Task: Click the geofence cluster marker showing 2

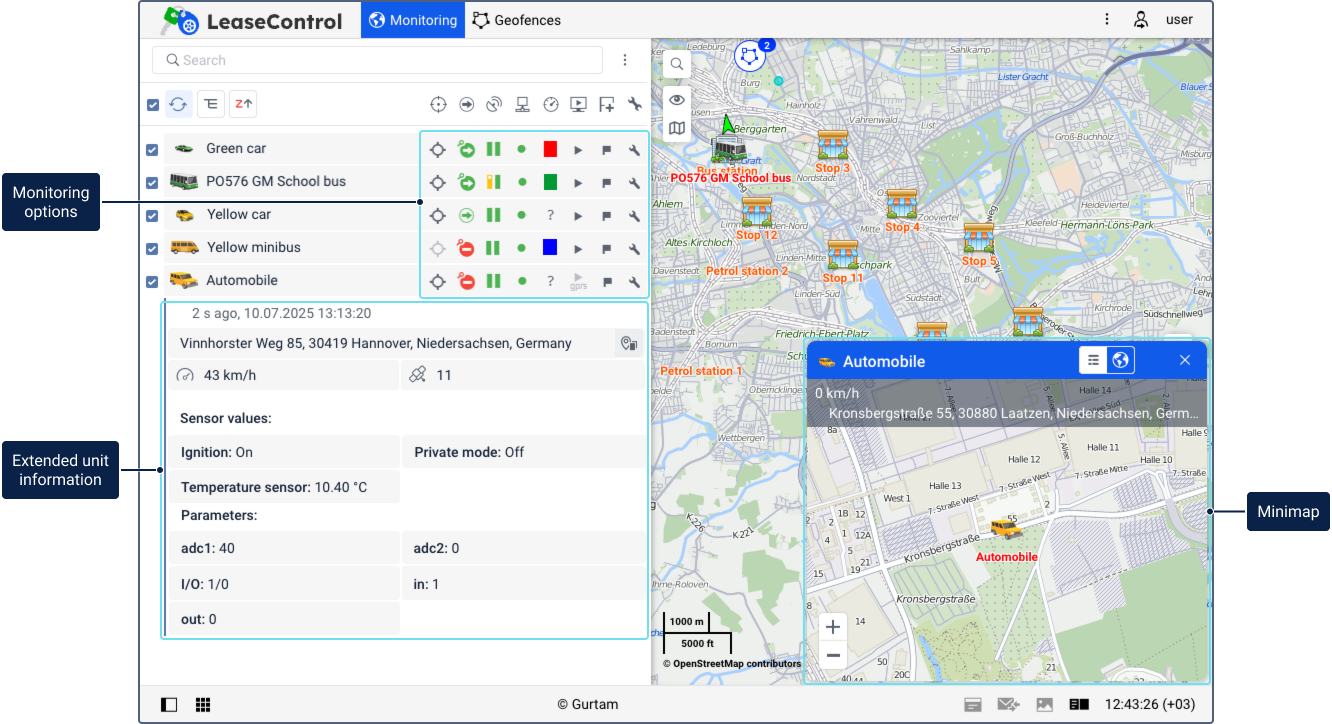Action: [750, 55]
